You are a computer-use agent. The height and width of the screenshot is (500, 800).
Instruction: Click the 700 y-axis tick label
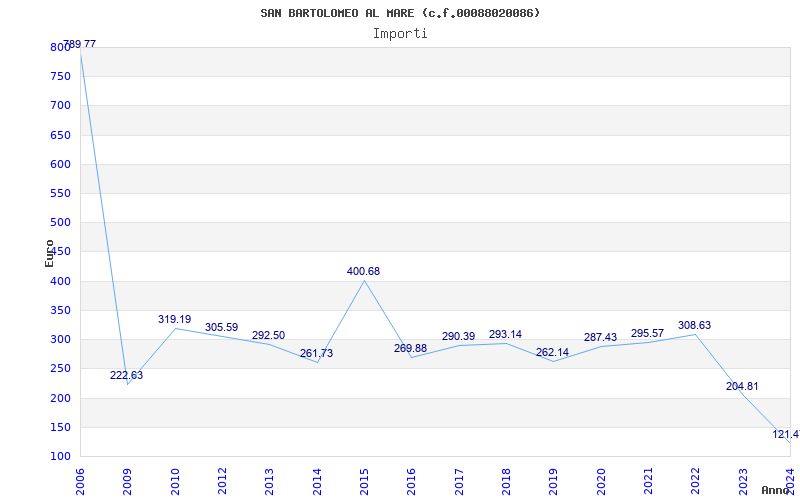point(60,106)
